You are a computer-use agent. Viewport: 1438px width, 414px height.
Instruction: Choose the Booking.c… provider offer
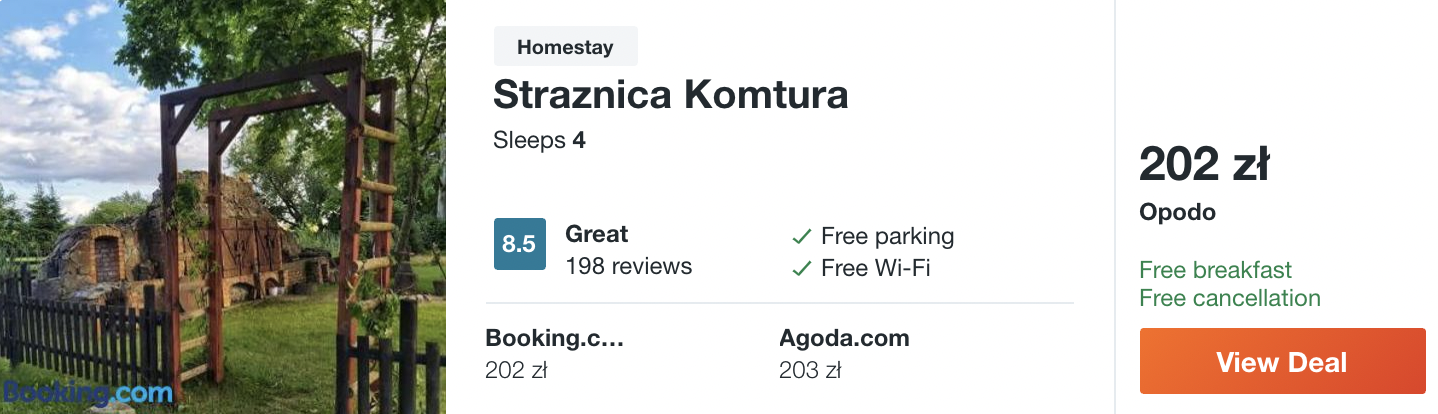pyautogui.click(x=555, y=354)
